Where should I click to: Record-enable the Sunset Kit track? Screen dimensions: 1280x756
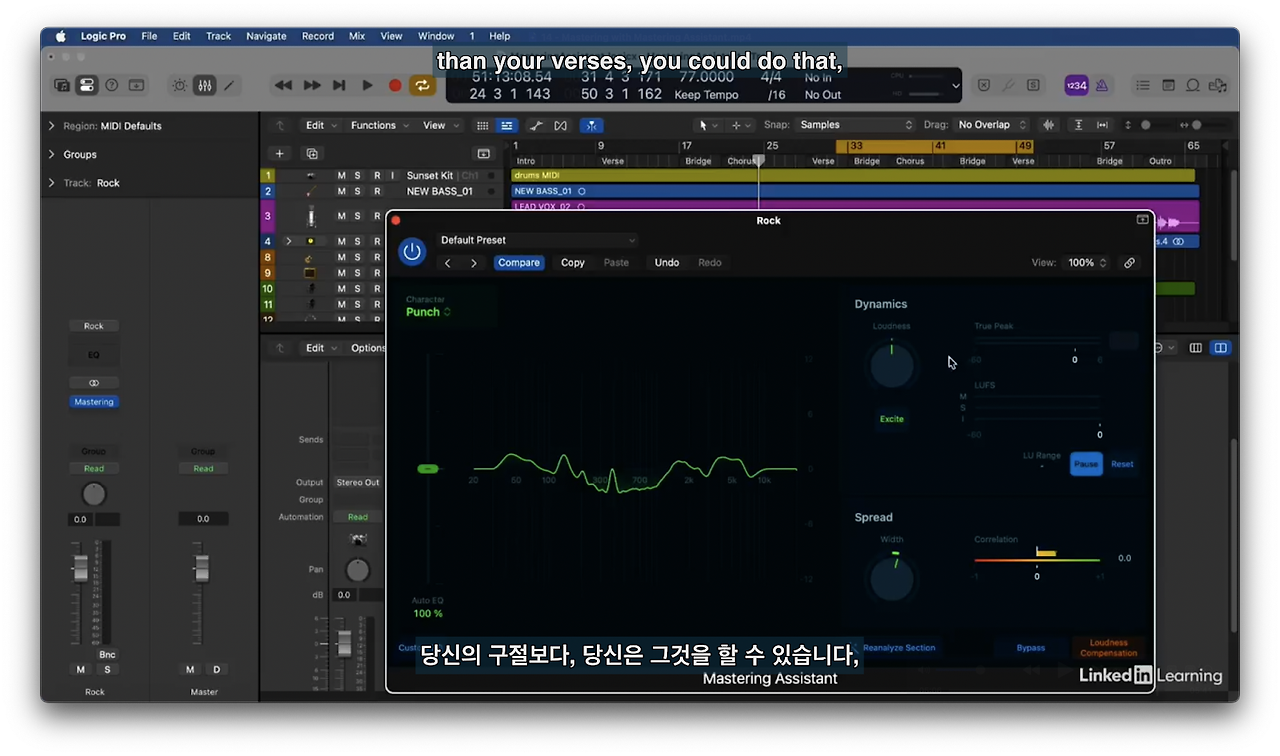coord(377,176)
